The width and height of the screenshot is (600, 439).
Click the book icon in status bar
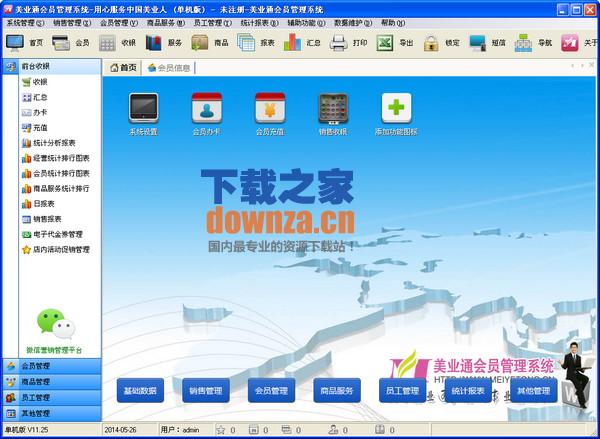click(x=379, y=429)
